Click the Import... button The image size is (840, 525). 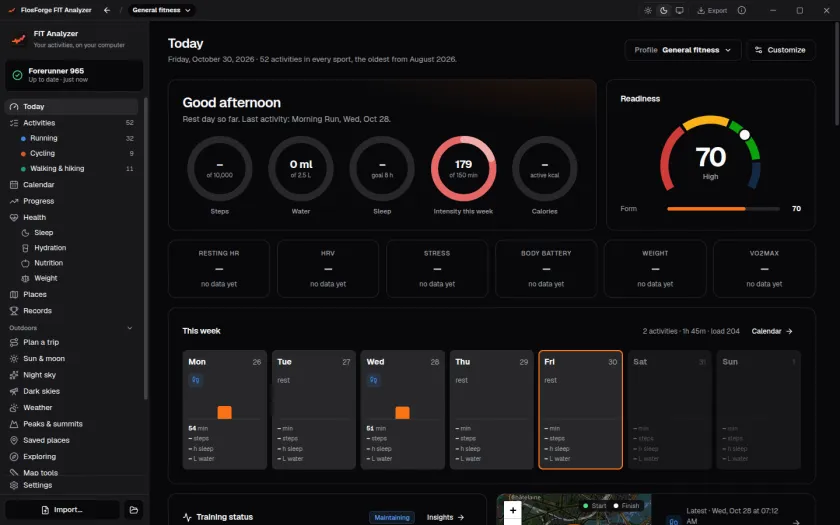63,510
